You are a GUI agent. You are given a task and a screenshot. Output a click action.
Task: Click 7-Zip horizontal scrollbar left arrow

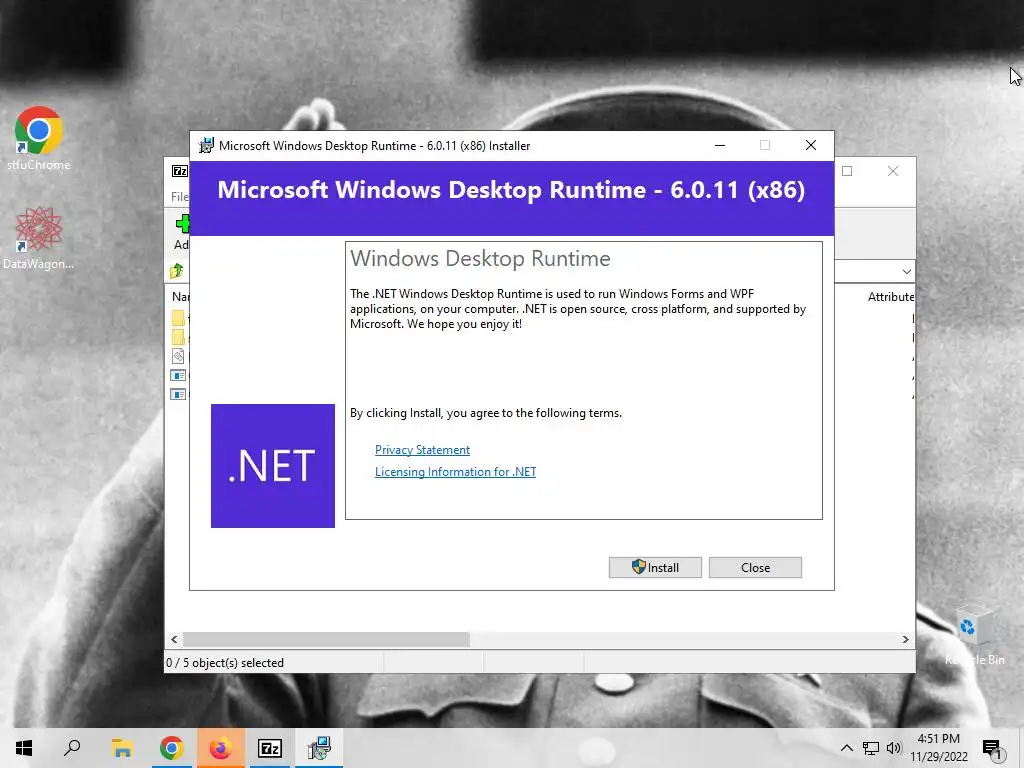(174, 639)
